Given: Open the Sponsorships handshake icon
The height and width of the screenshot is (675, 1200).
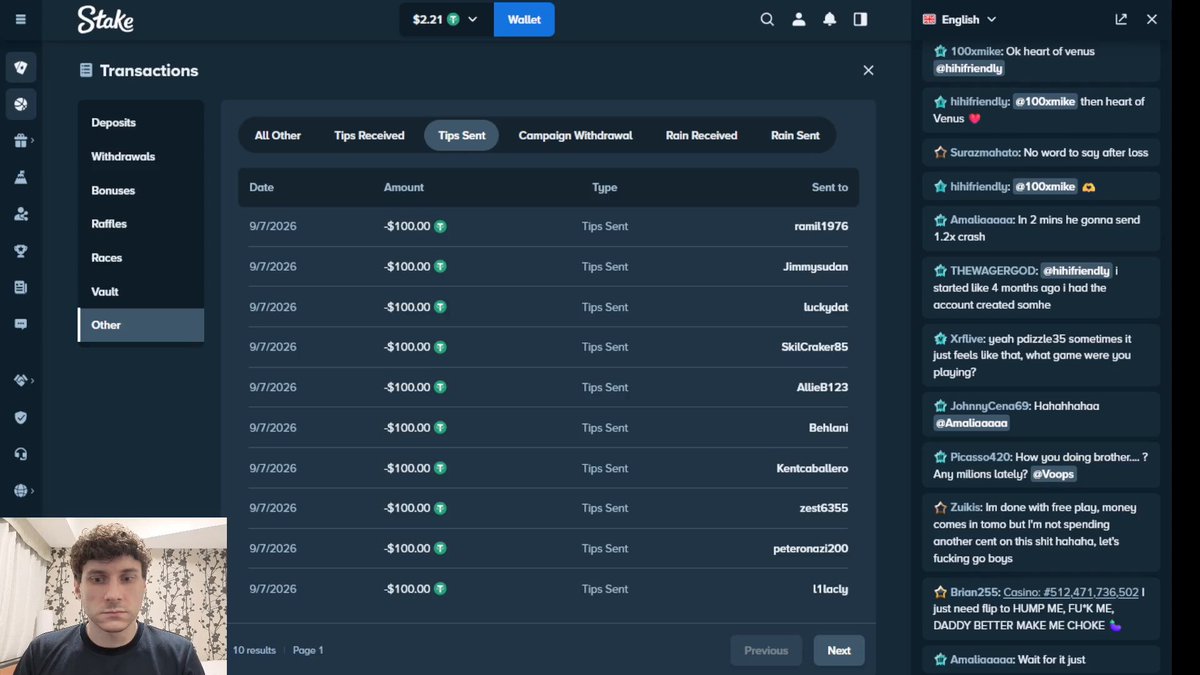Looking at the screenshot, I should pyautogui.click(x=20, y=380).
